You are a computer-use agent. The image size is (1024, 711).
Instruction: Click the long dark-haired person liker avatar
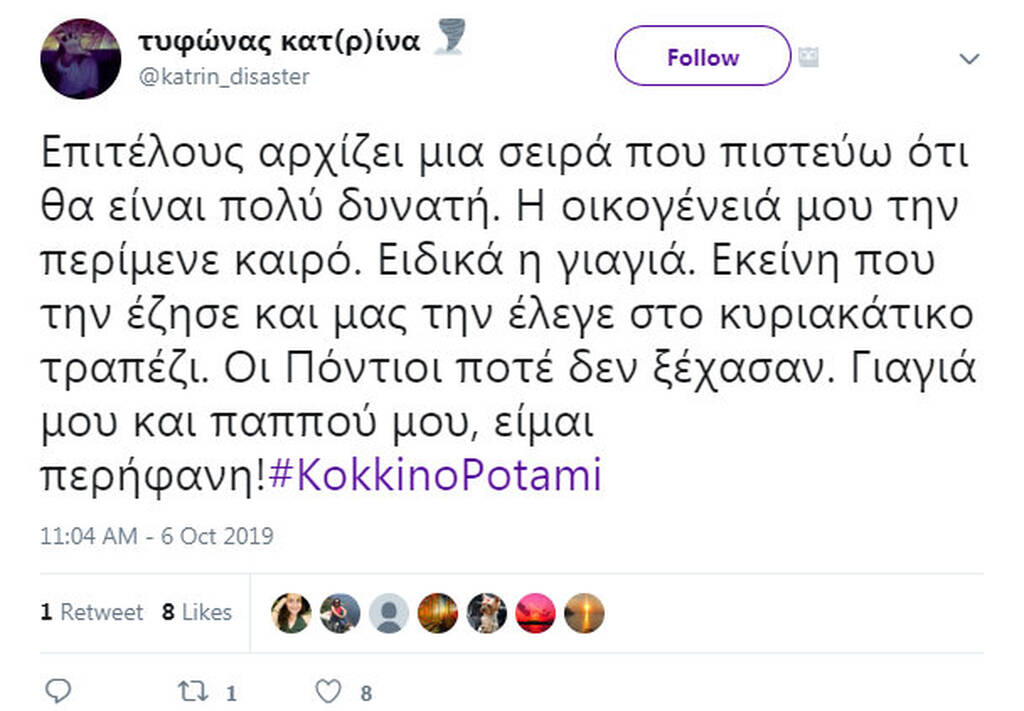pyautogui.click(x=291, y=613)
